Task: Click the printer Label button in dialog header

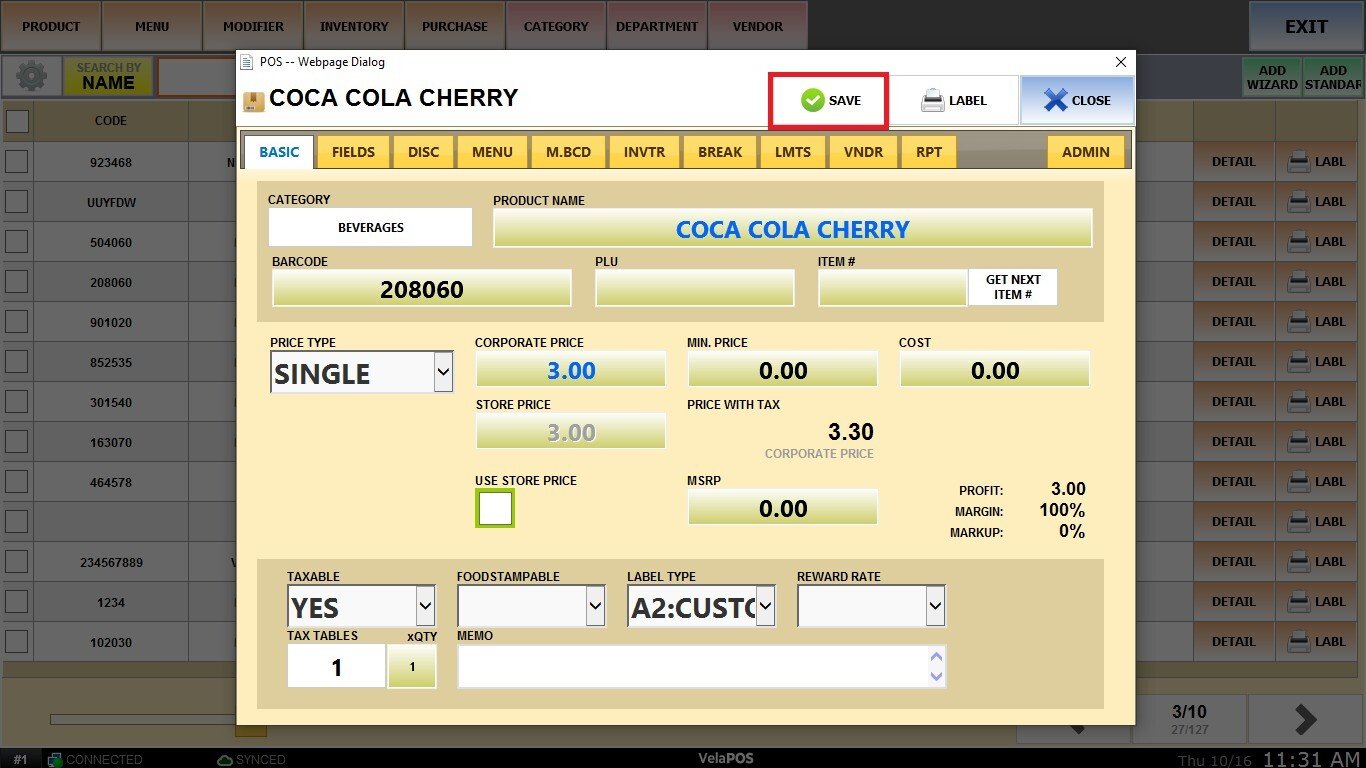Action: point(953,100)
